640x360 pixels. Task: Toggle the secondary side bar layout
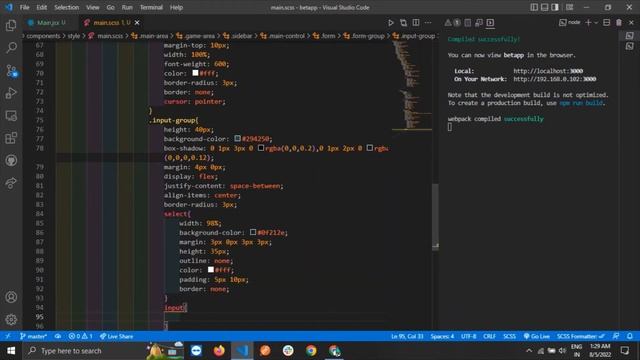pos(555,7)
